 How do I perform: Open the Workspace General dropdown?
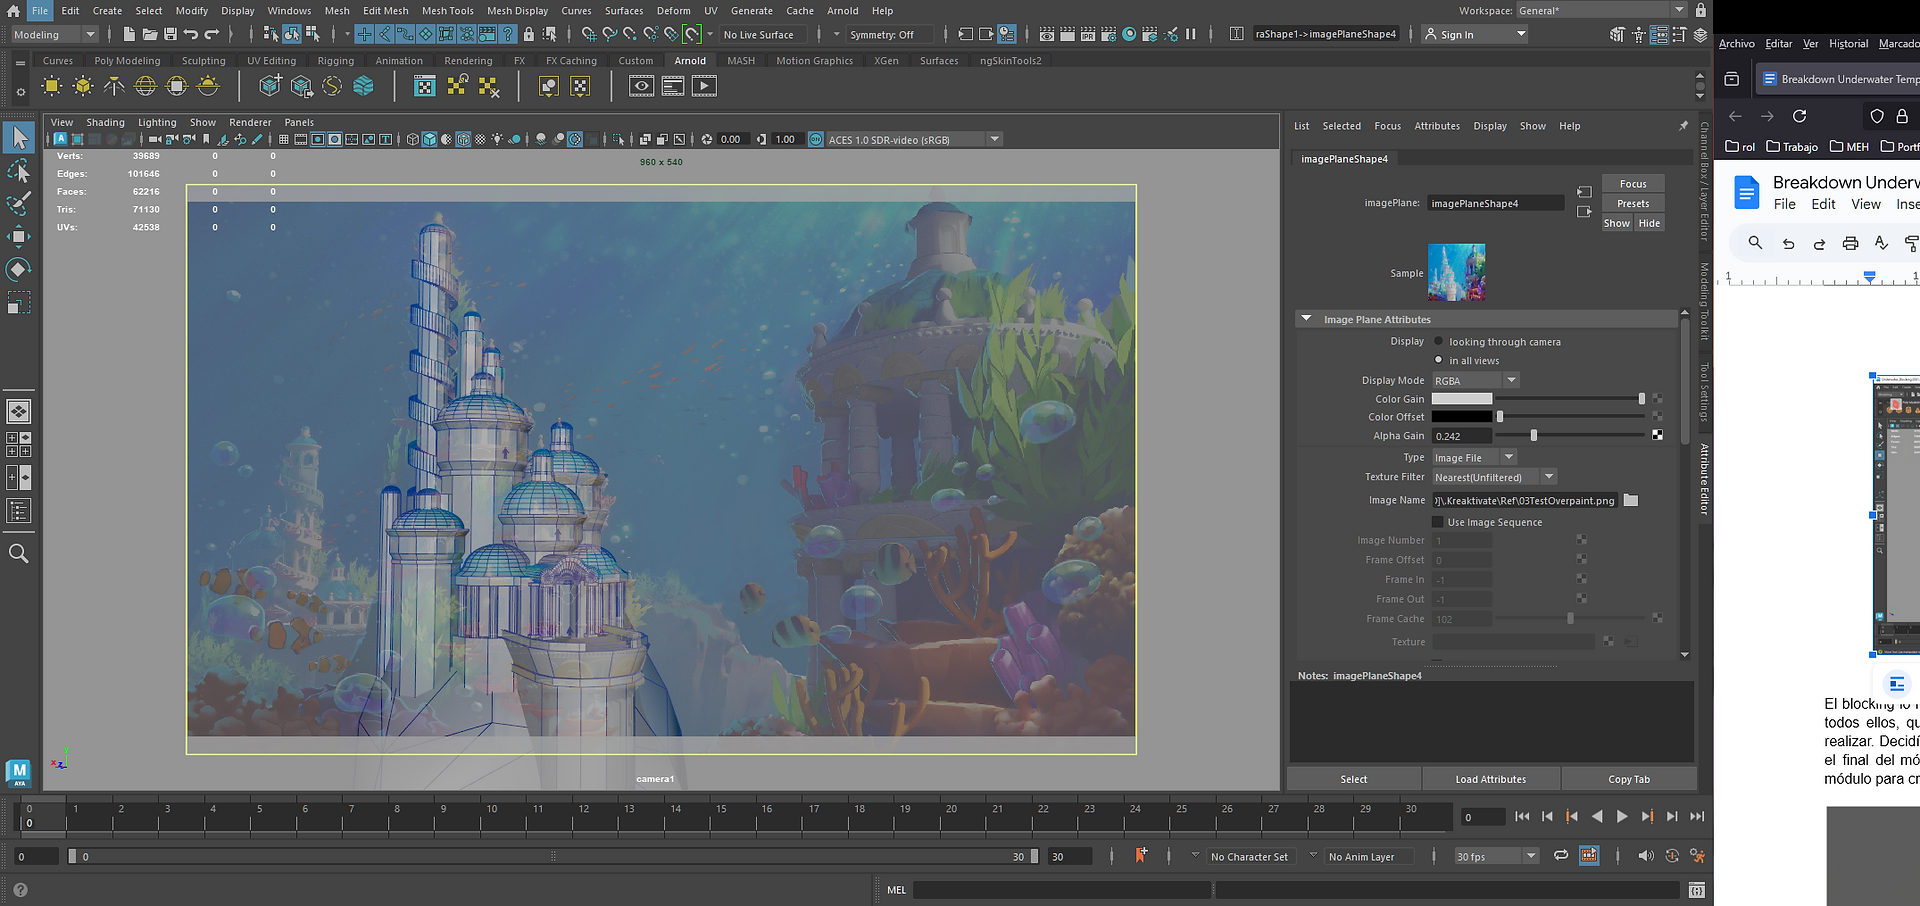(1601, 10)
